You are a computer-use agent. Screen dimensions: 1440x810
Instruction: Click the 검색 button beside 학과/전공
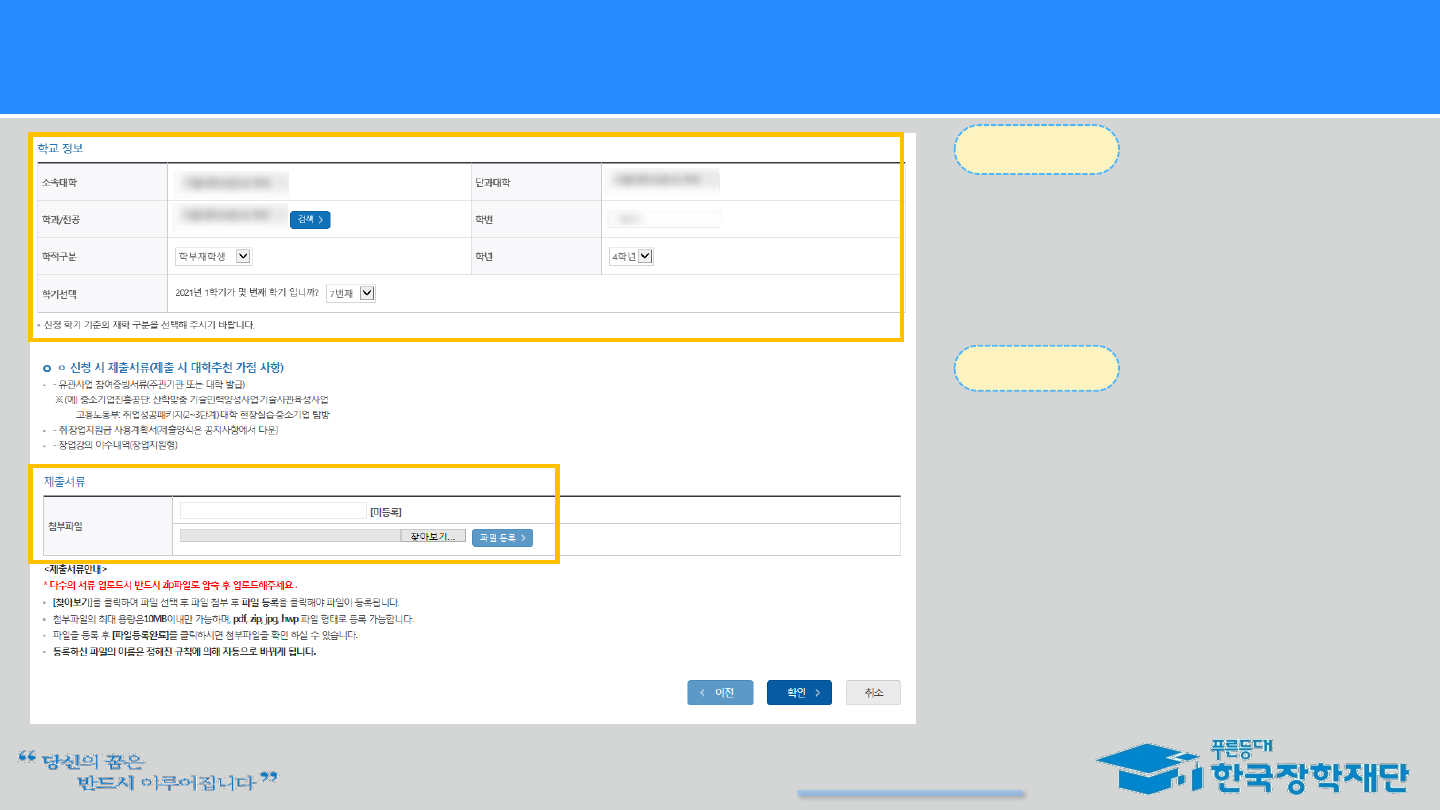click(x=310, y=220)
